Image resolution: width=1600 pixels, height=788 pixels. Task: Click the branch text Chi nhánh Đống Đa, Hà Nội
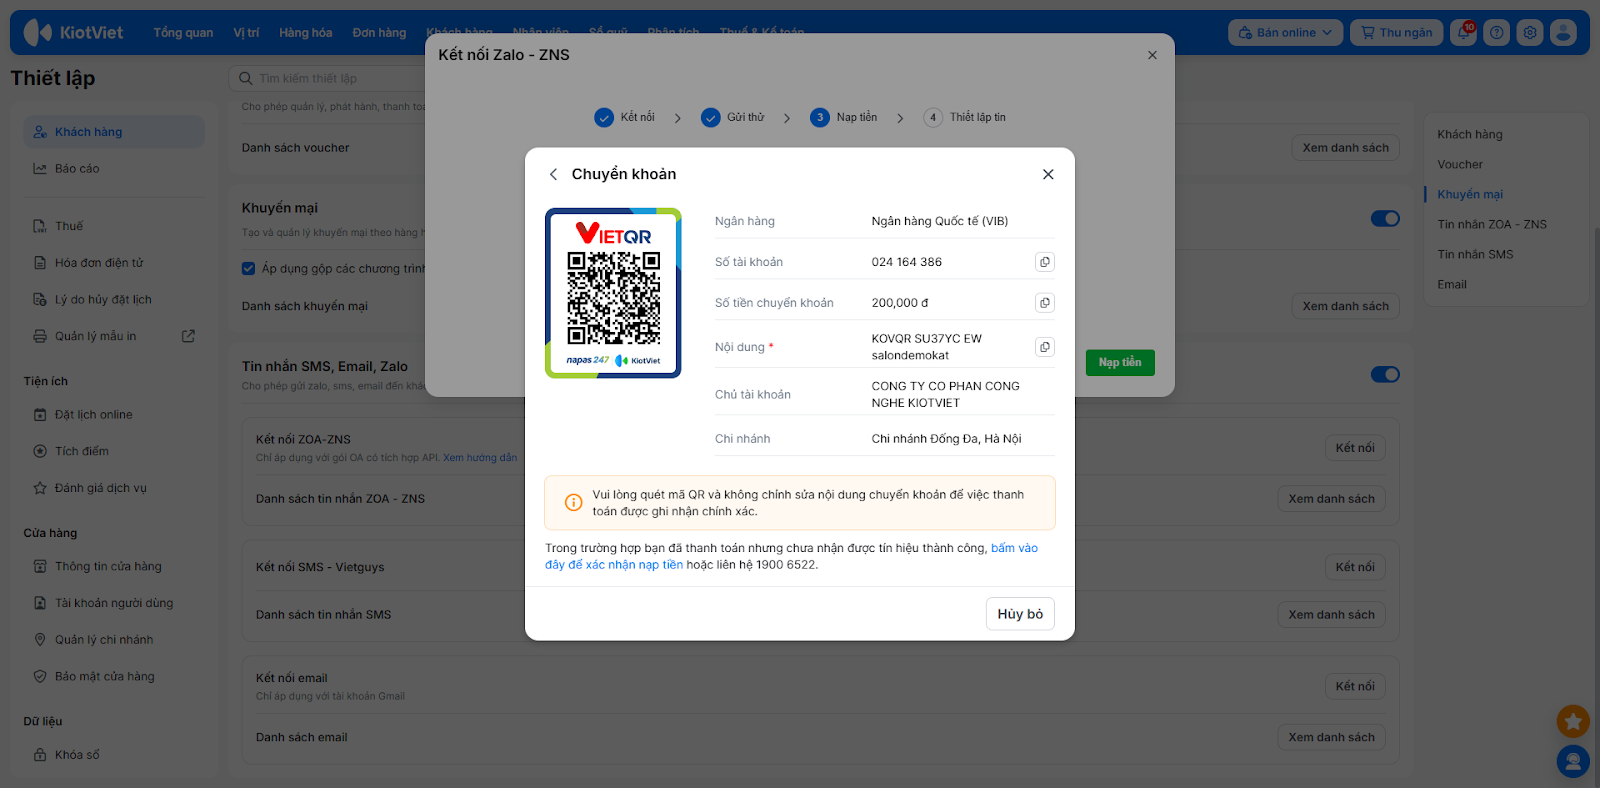(946, 439)
